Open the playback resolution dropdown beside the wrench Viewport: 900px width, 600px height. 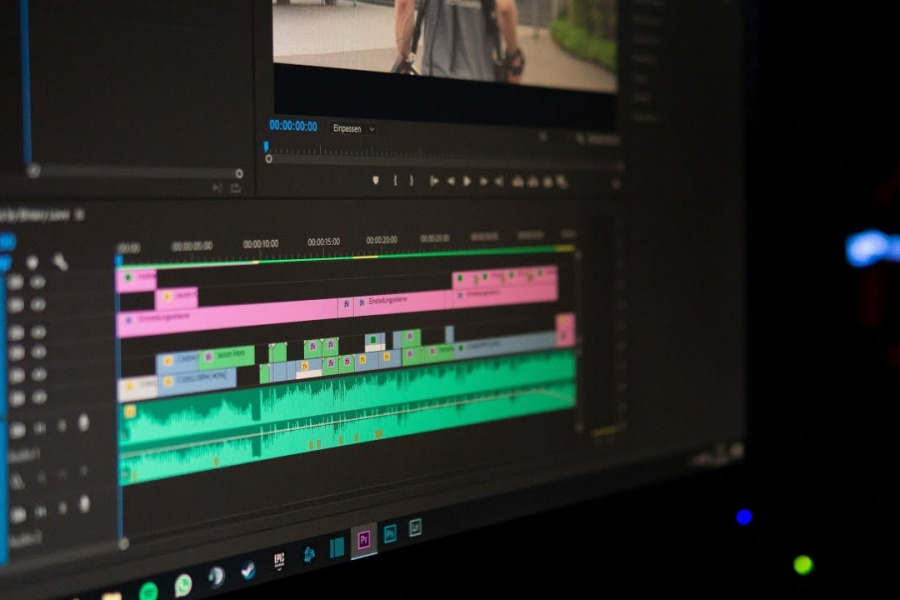coord(542,137)
